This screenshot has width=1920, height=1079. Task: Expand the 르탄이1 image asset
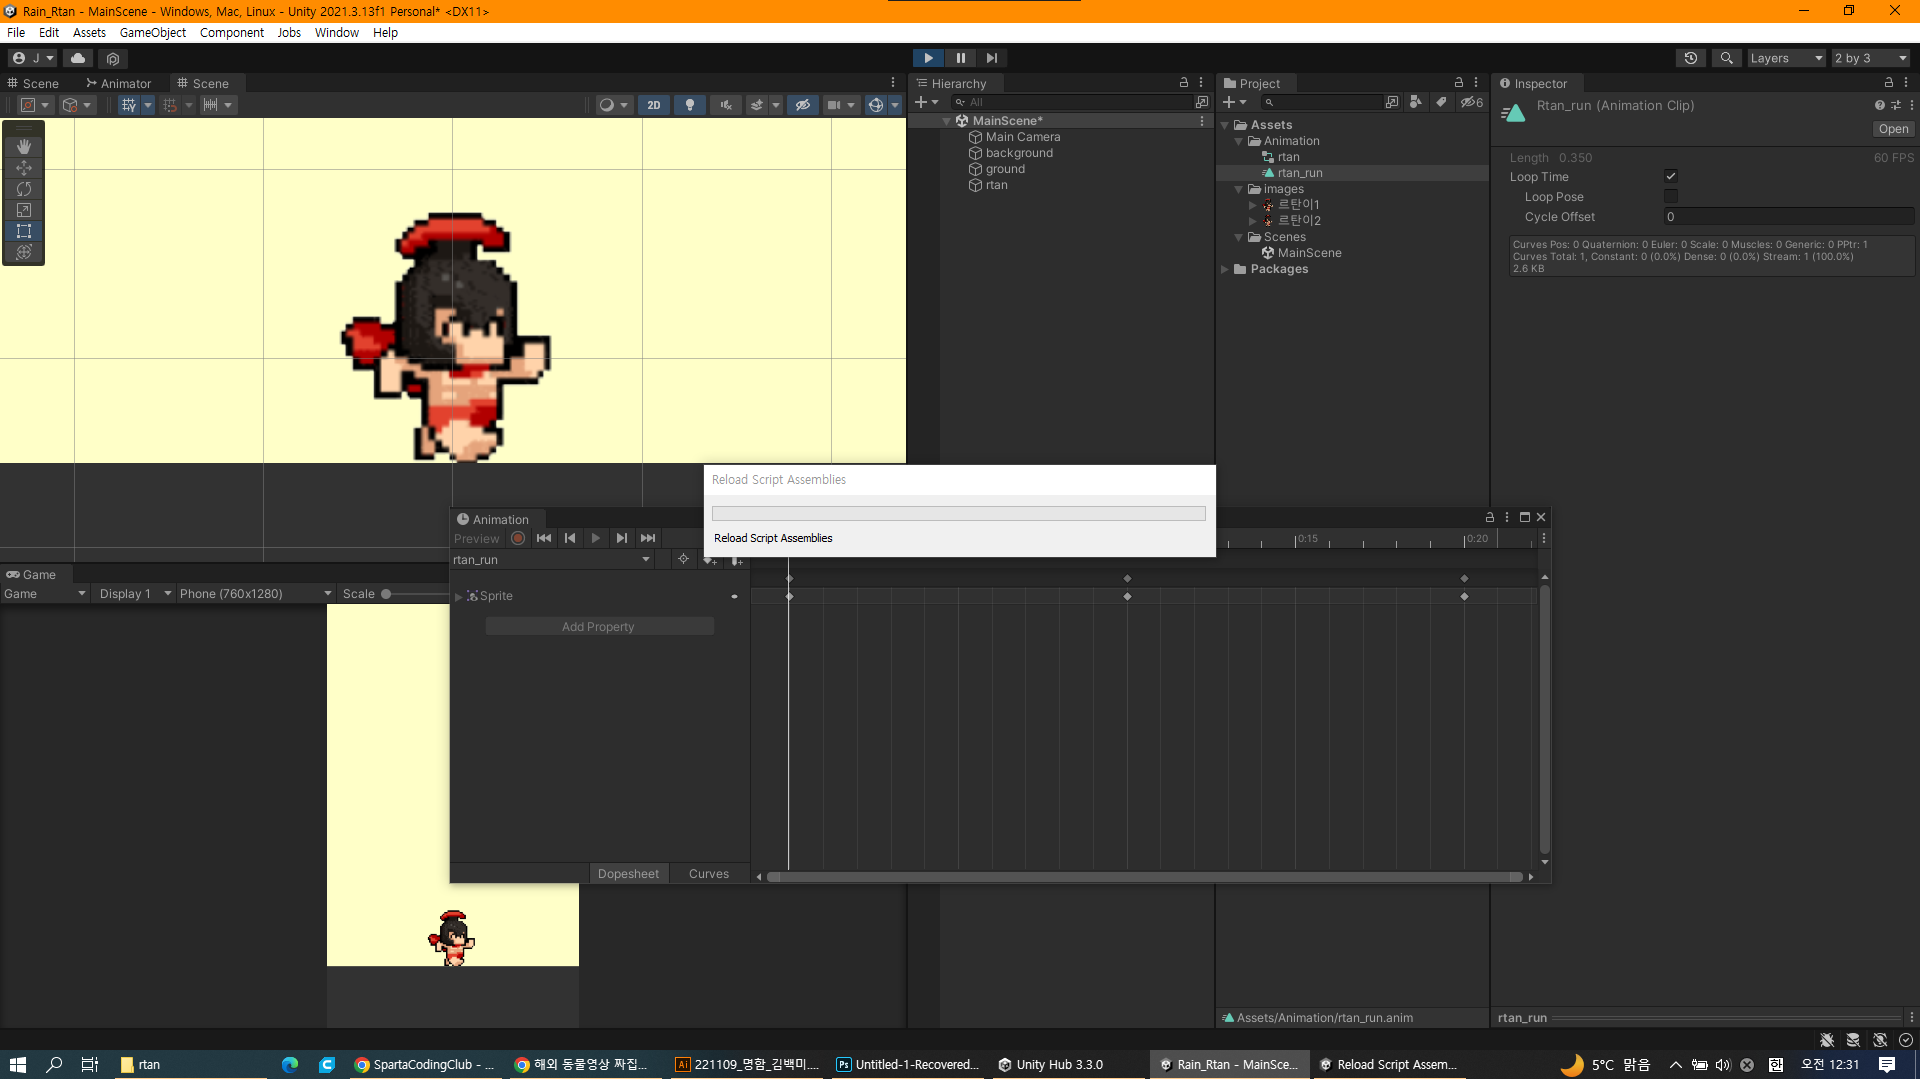point(1252,205)
